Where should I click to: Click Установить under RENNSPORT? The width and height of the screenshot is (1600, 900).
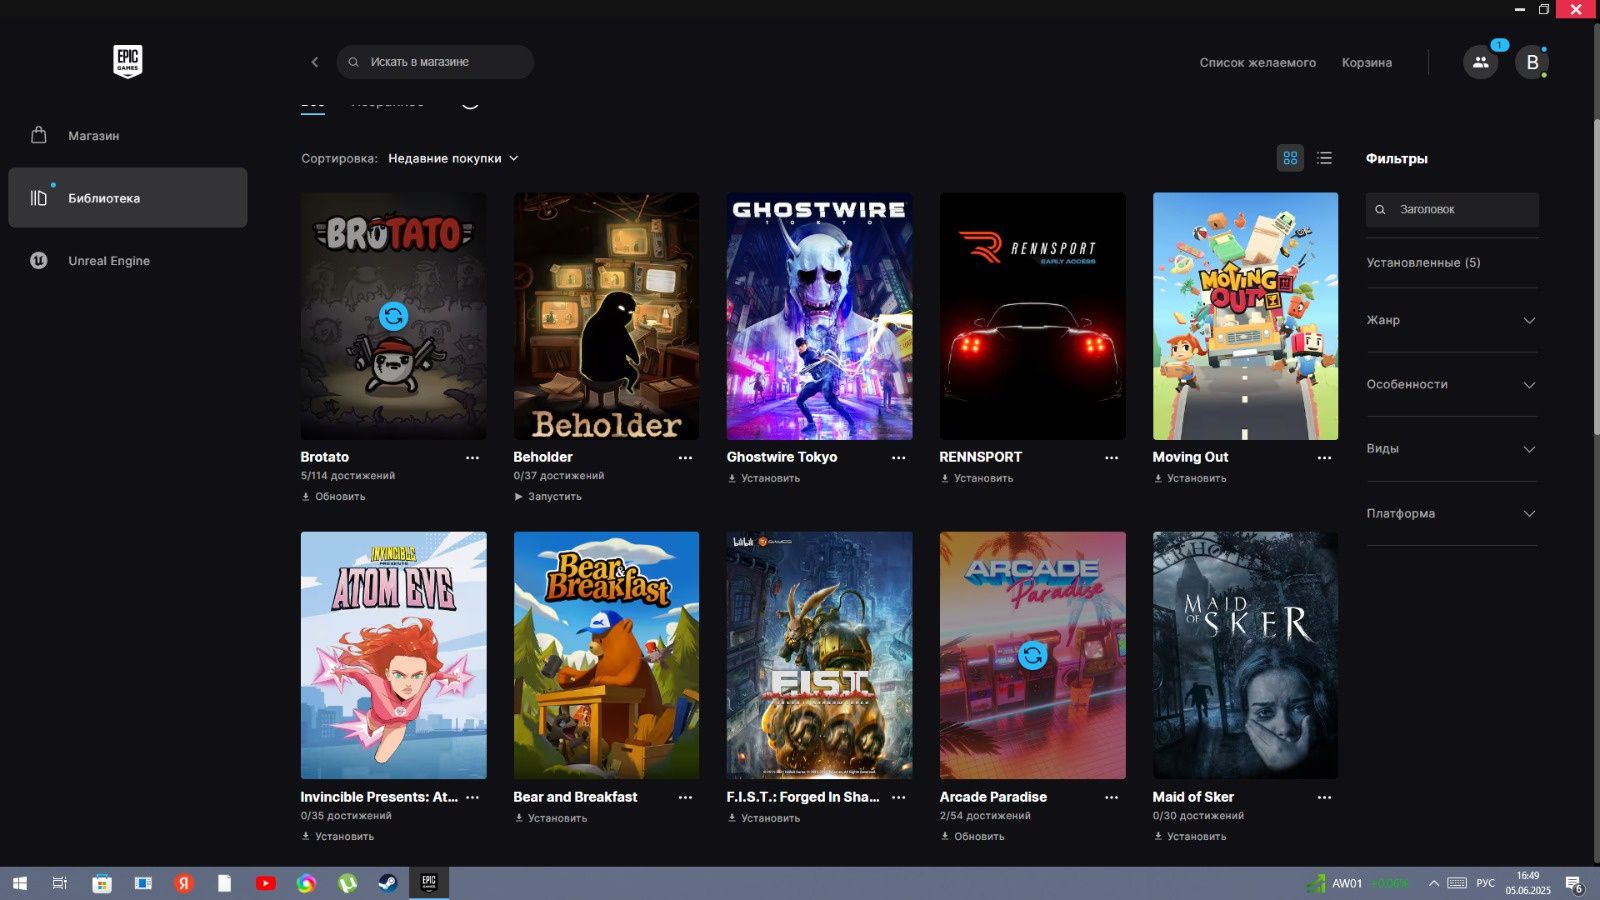coord(976,478)
